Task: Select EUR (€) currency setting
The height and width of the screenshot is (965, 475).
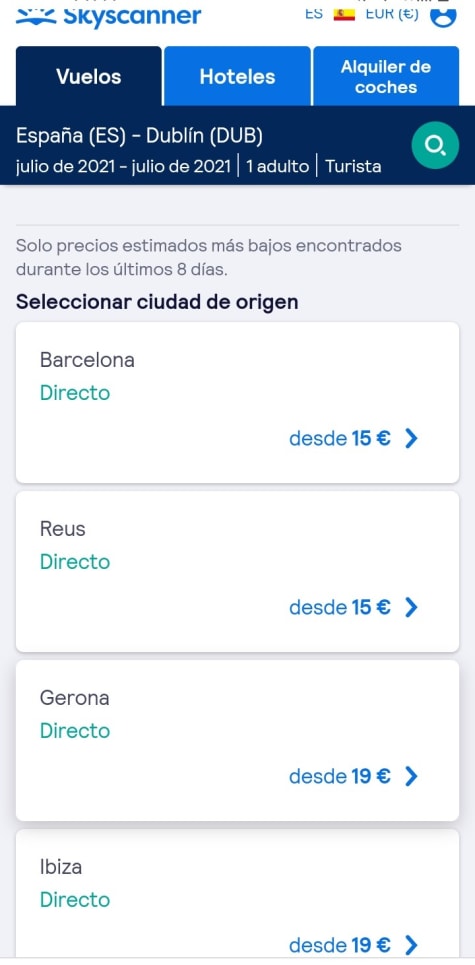Action: click(392, 14)
